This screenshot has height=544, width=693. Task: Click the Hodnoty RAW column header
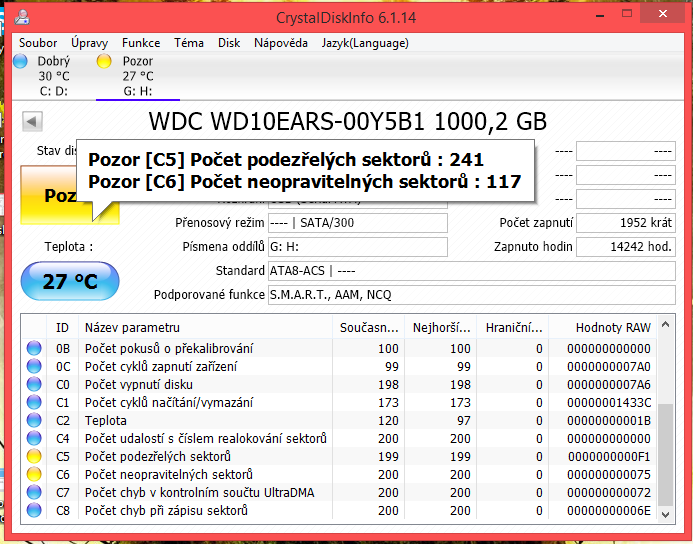click(603, 327)
